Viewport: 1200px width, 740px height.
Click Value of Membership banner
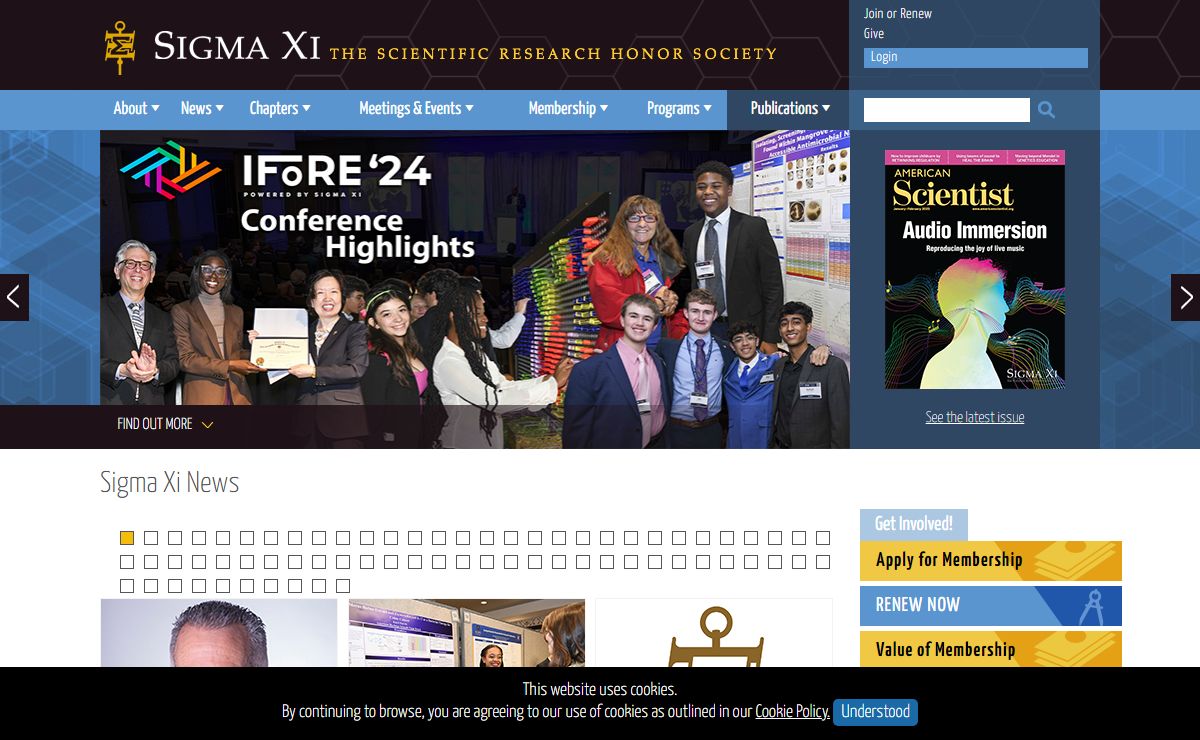coord(991,650)
